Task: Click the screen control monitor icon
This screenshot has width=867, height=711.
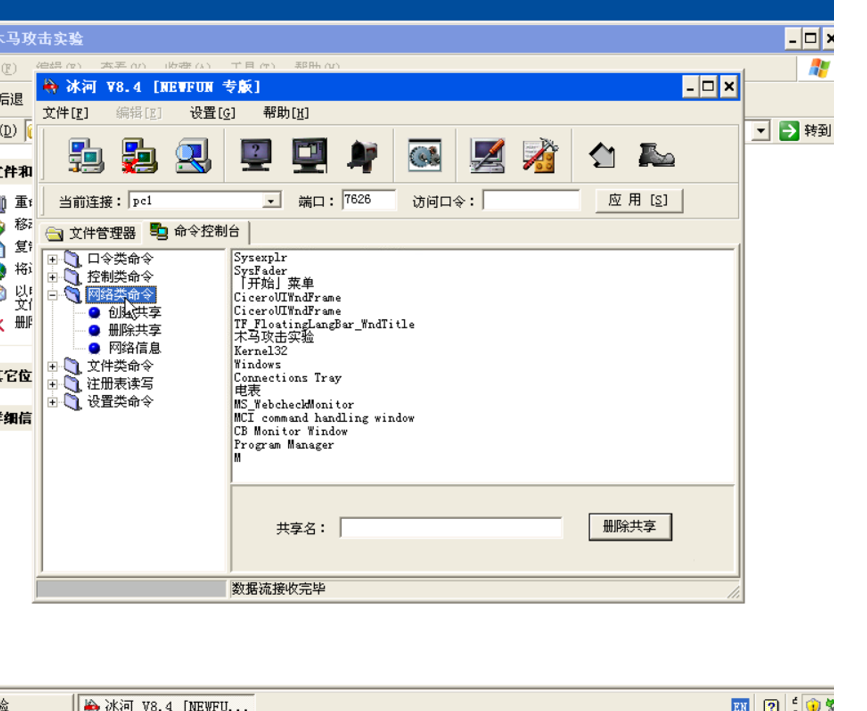Action: [310, 155]
